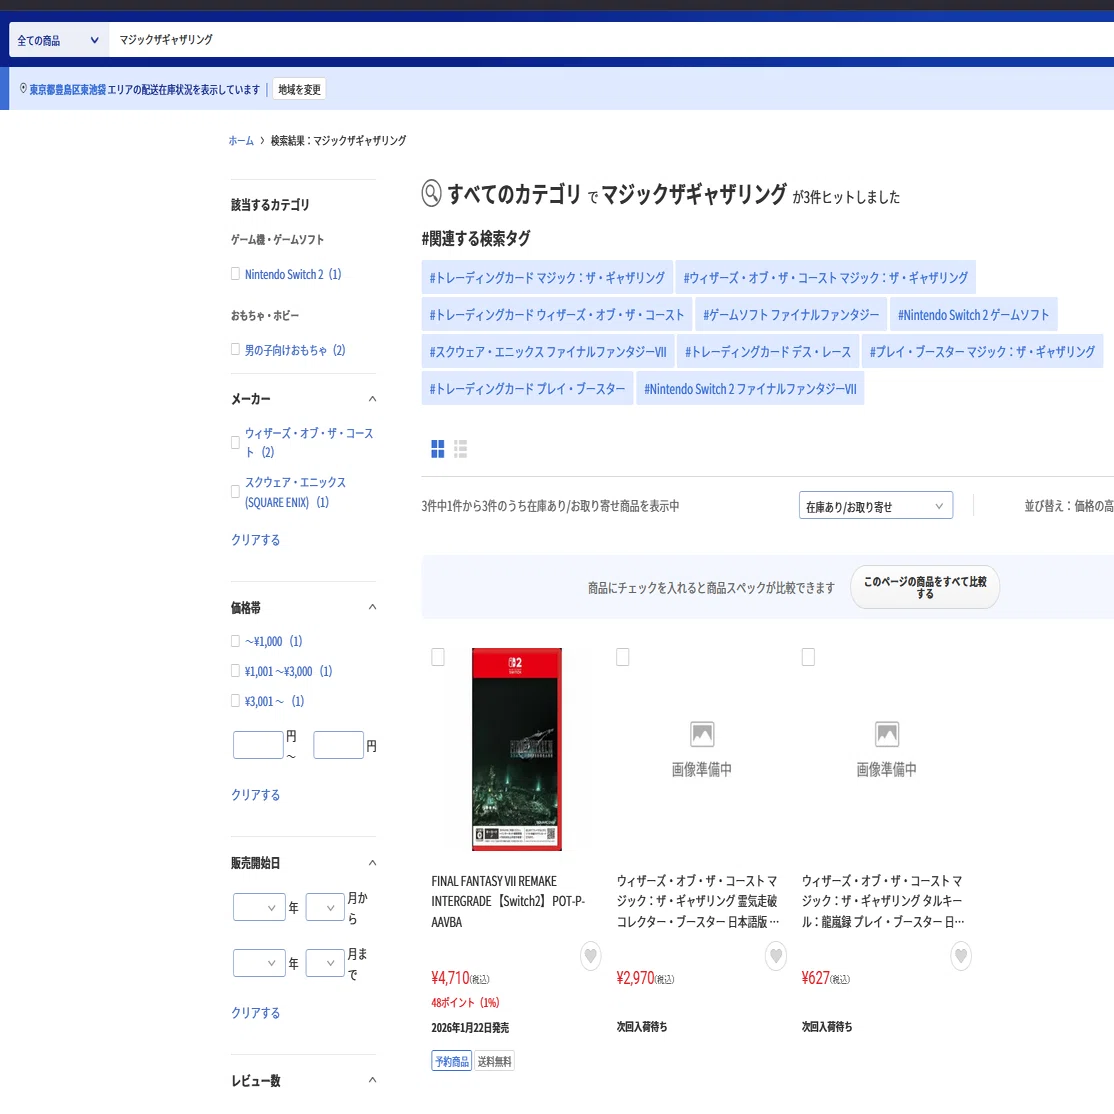The image size is (1114, 1114).
Task: Select tag #Nintendo Switch 2 ゲームソフト
Action: coord(973,314)
